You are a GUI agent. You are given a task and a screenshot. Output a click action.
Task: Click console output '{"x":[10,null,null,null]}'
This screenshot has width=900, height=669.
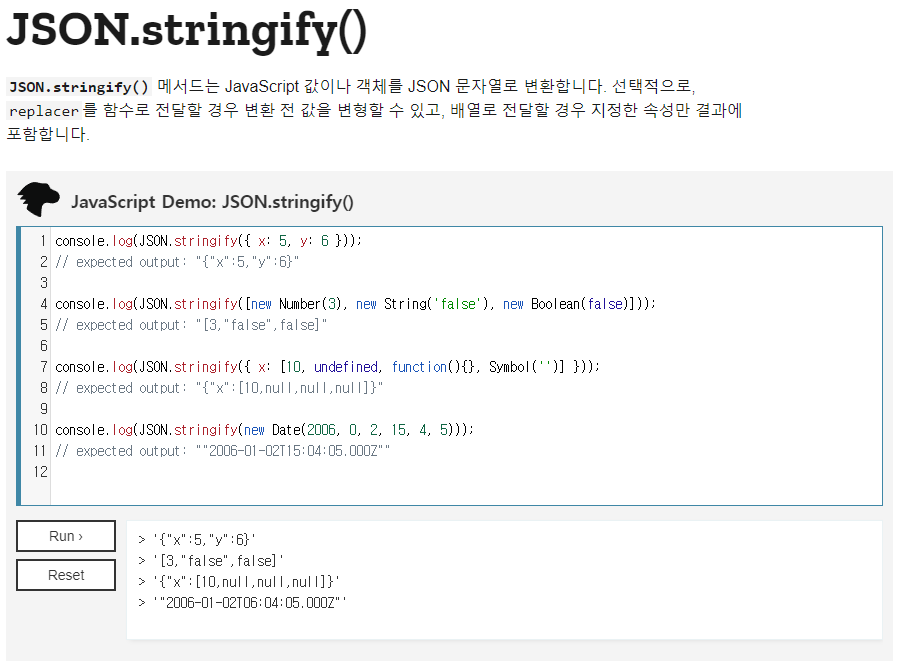point(246,582)
